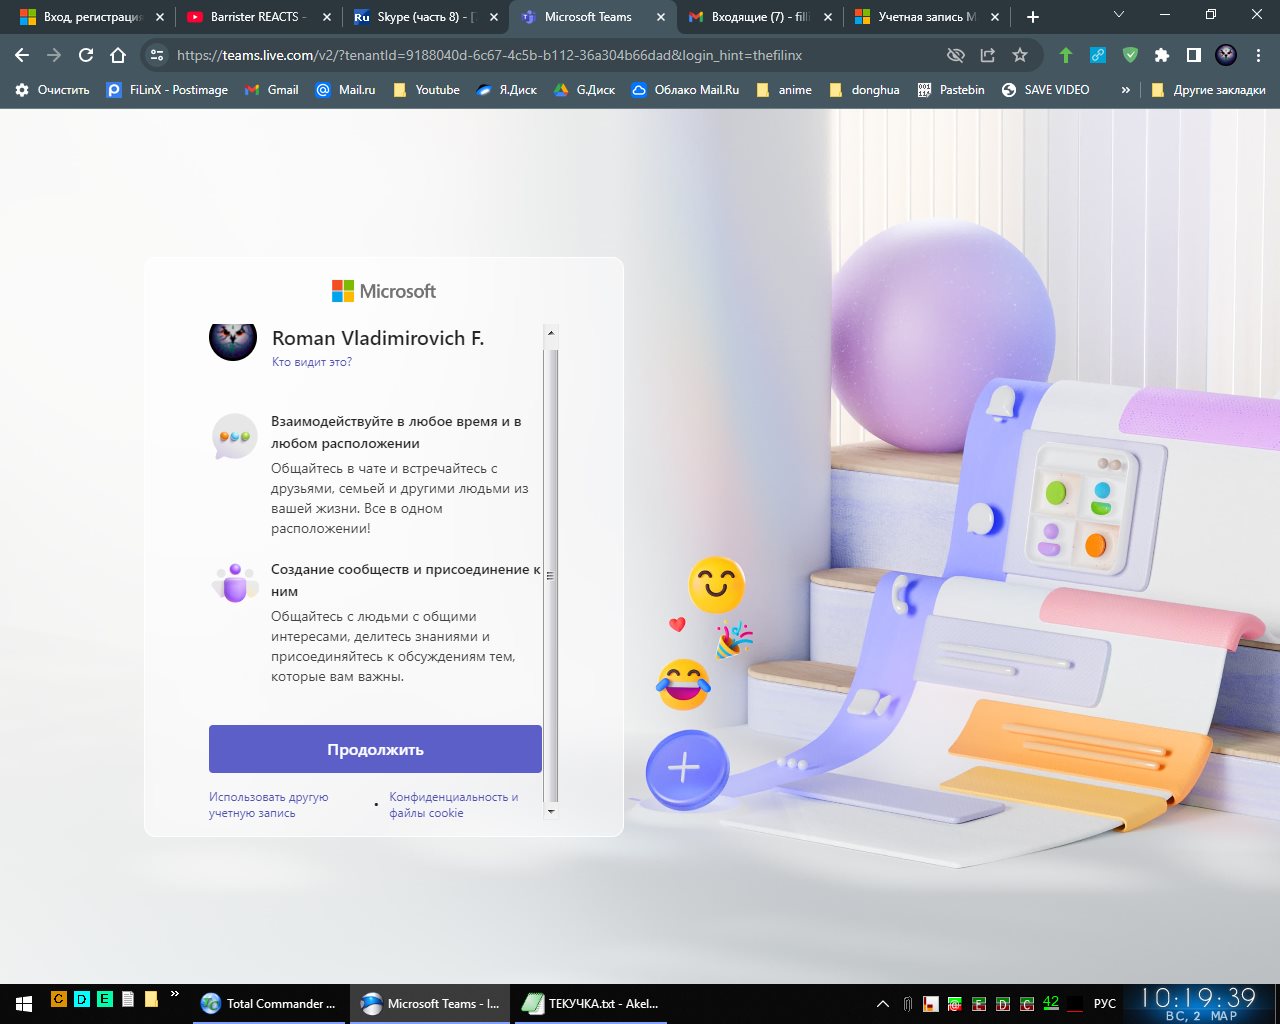
Task: Open the browser home page
Action: pyautogui.click(x=118, y=55)
